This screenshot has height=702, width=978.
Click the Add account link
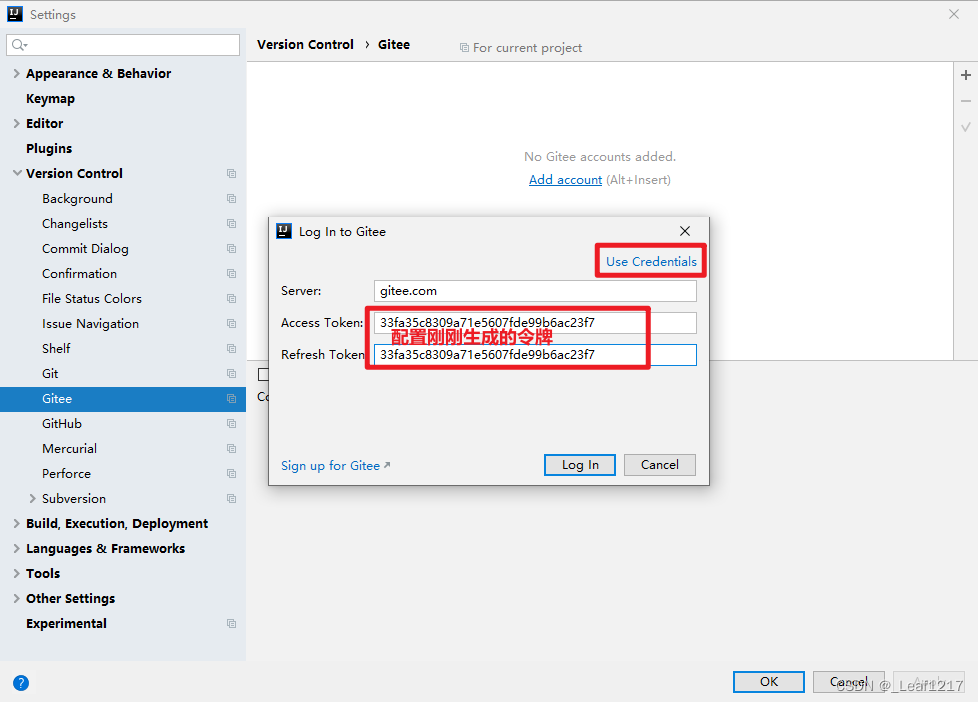[565, 180]
